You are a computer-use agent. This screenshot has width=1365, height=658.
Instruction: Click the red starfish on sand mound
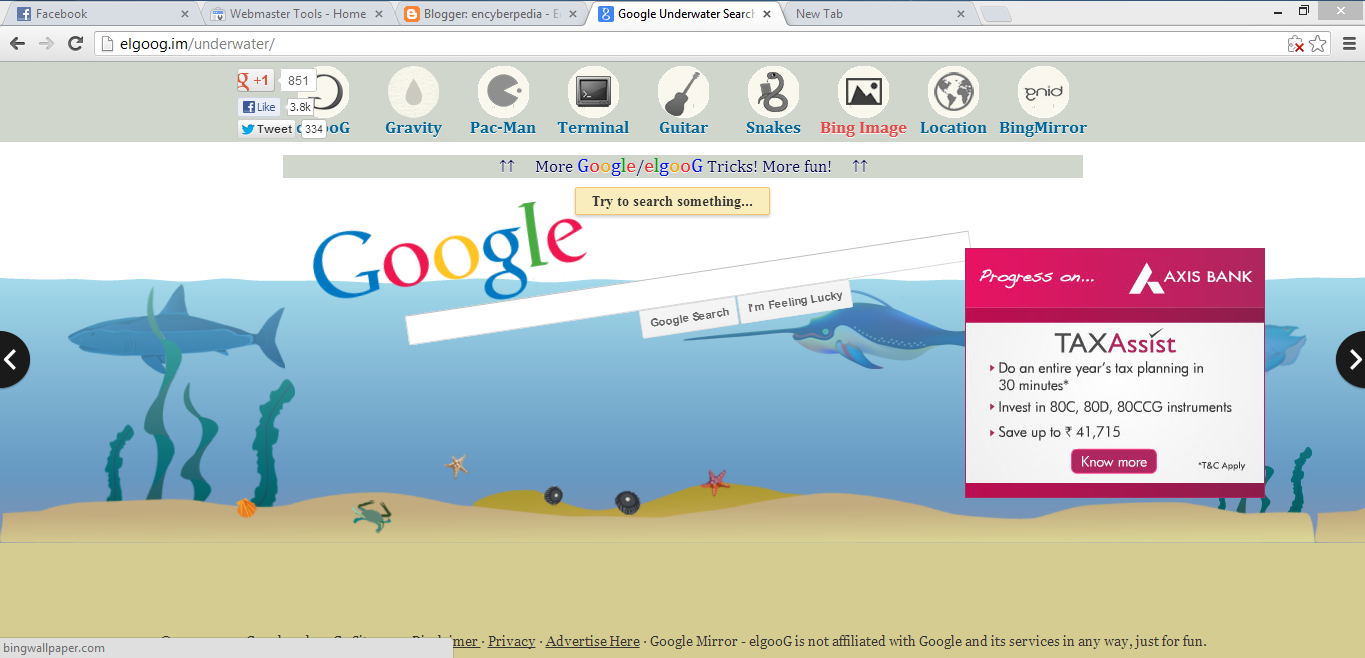(715, 482)
